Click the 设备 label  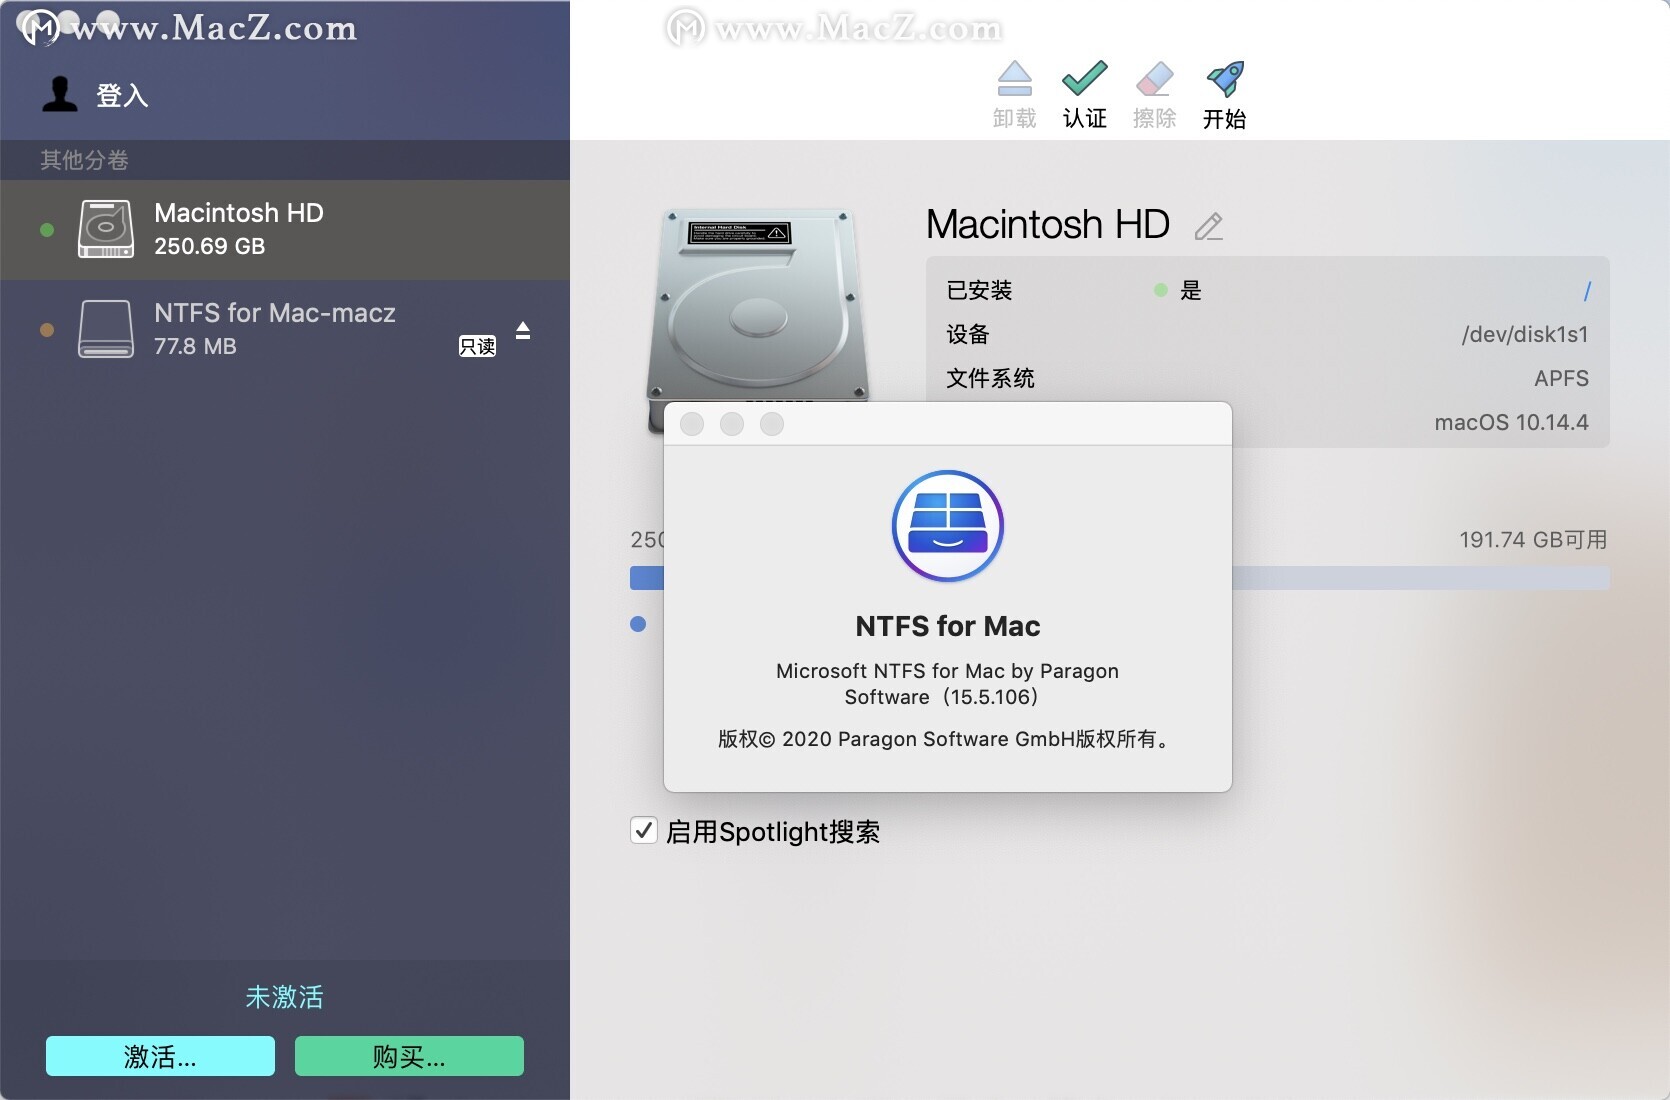(968, 334)
